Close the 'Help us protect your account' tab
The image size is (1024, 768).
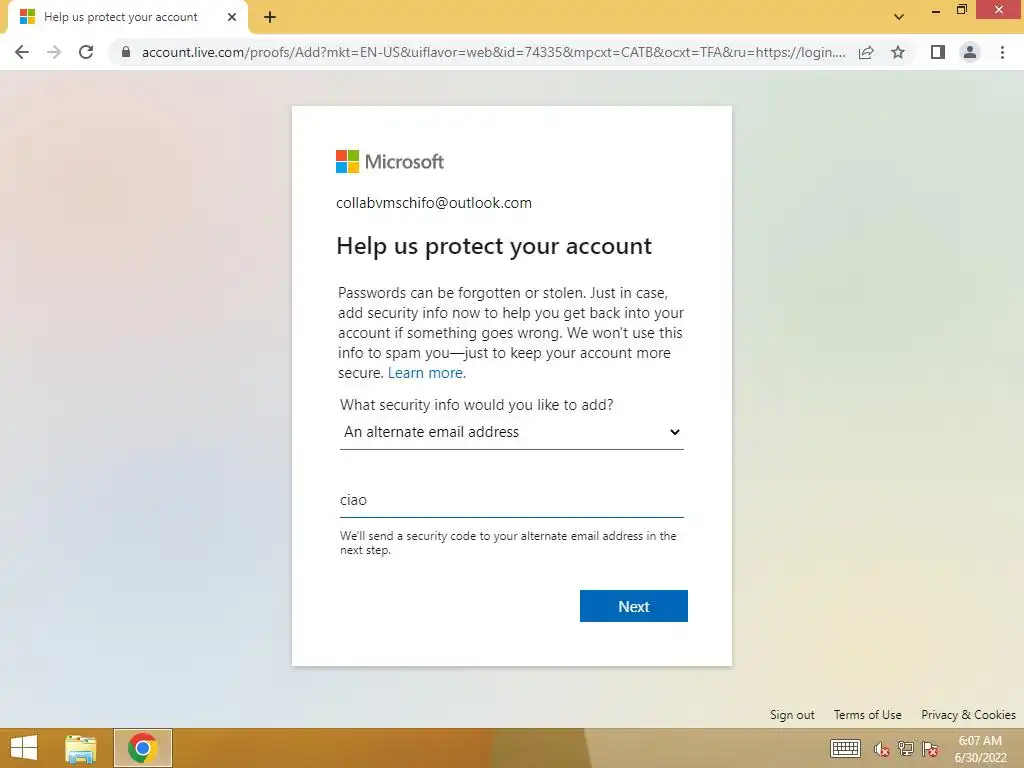tap(232, 17)
